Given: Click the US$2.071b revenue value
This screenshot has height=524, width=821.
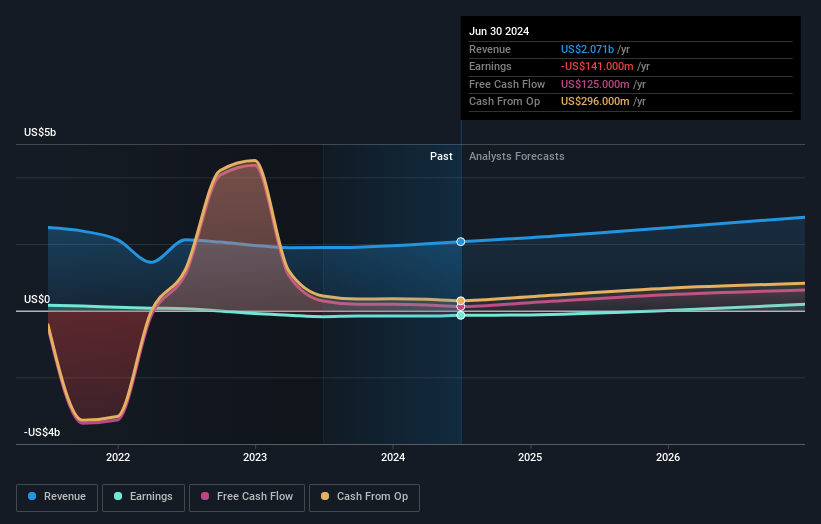Looking at the screenshot, I should tap(587, 49).
